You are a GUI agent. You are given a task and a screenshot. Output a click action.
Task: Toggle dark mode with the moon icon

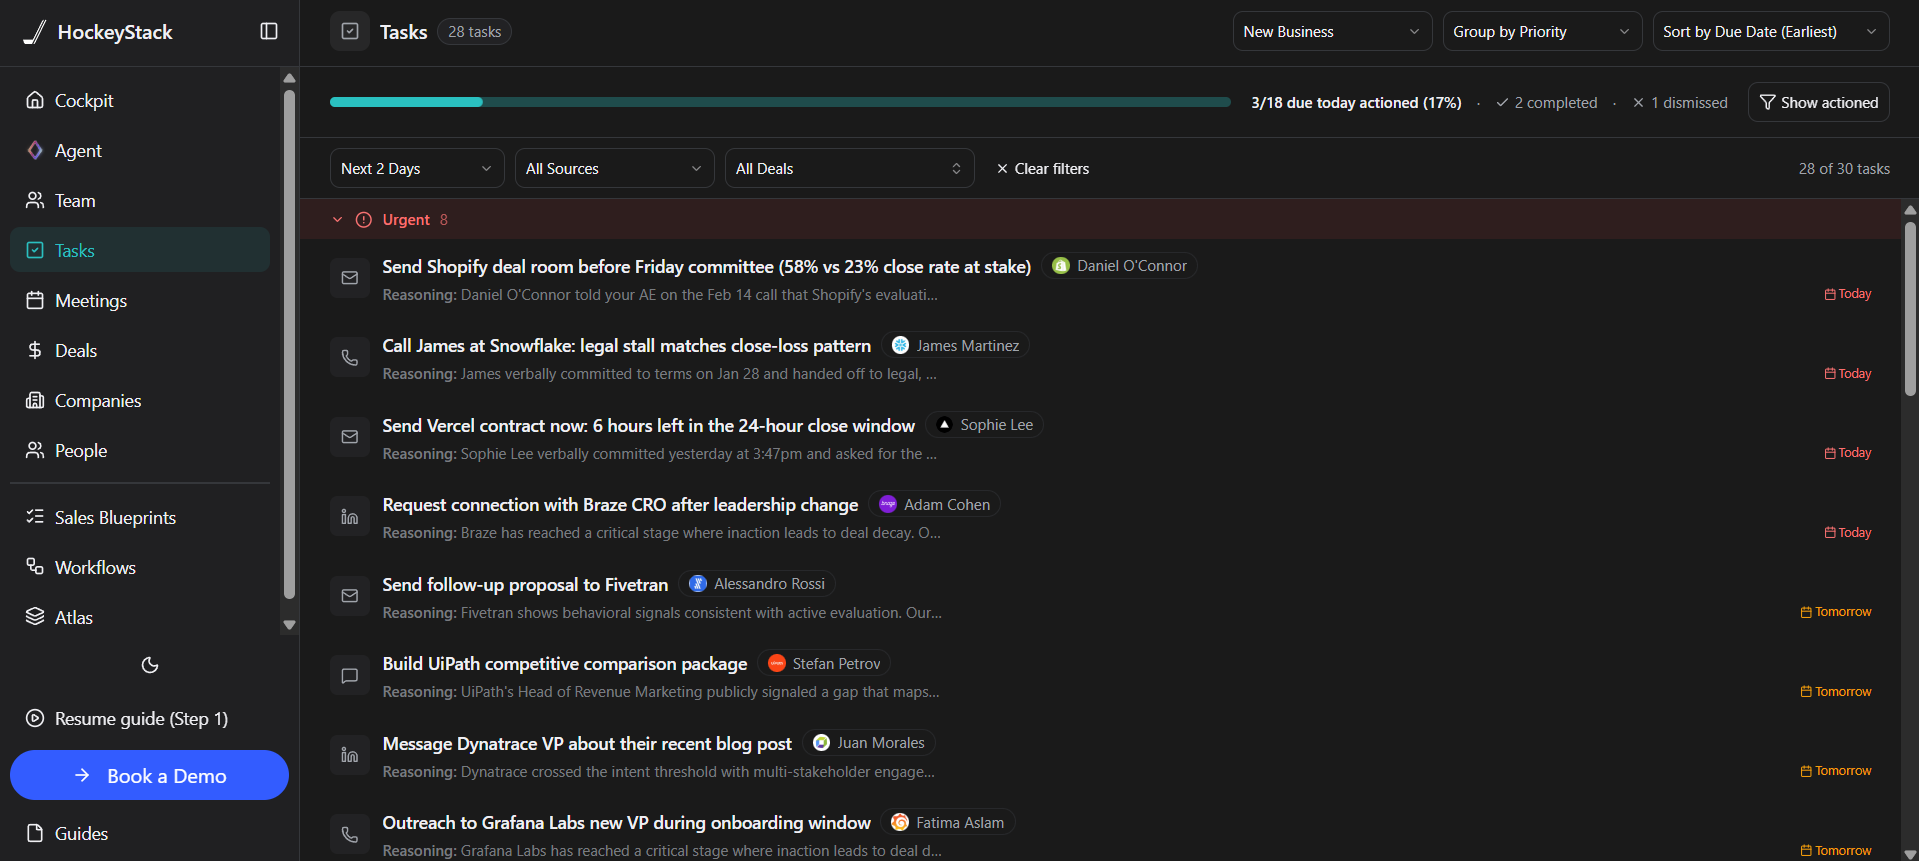(x=150, y=665)
